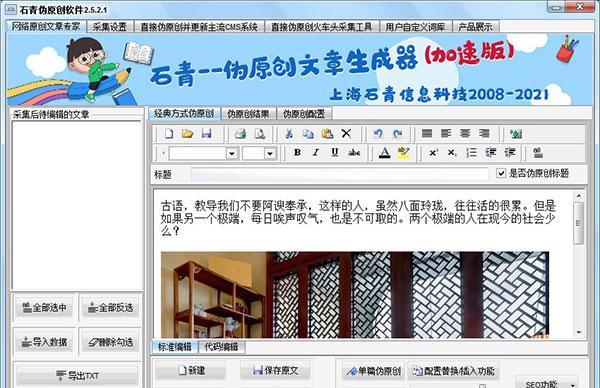The width and height of the screenshot is (600, 388).
Task: Click the last icon on formatting toolbar
Action: pos(538,153)
